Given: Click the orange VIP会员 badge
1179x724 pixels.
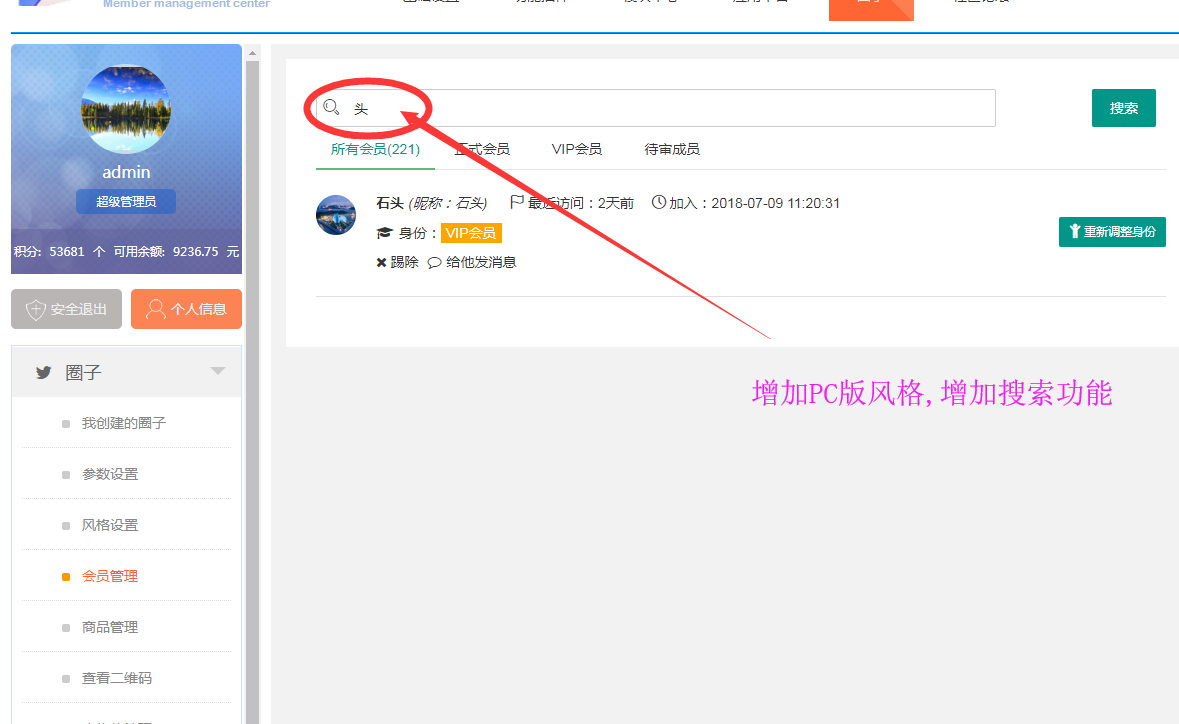Looking at the screenshot, I should click(471, 233).
